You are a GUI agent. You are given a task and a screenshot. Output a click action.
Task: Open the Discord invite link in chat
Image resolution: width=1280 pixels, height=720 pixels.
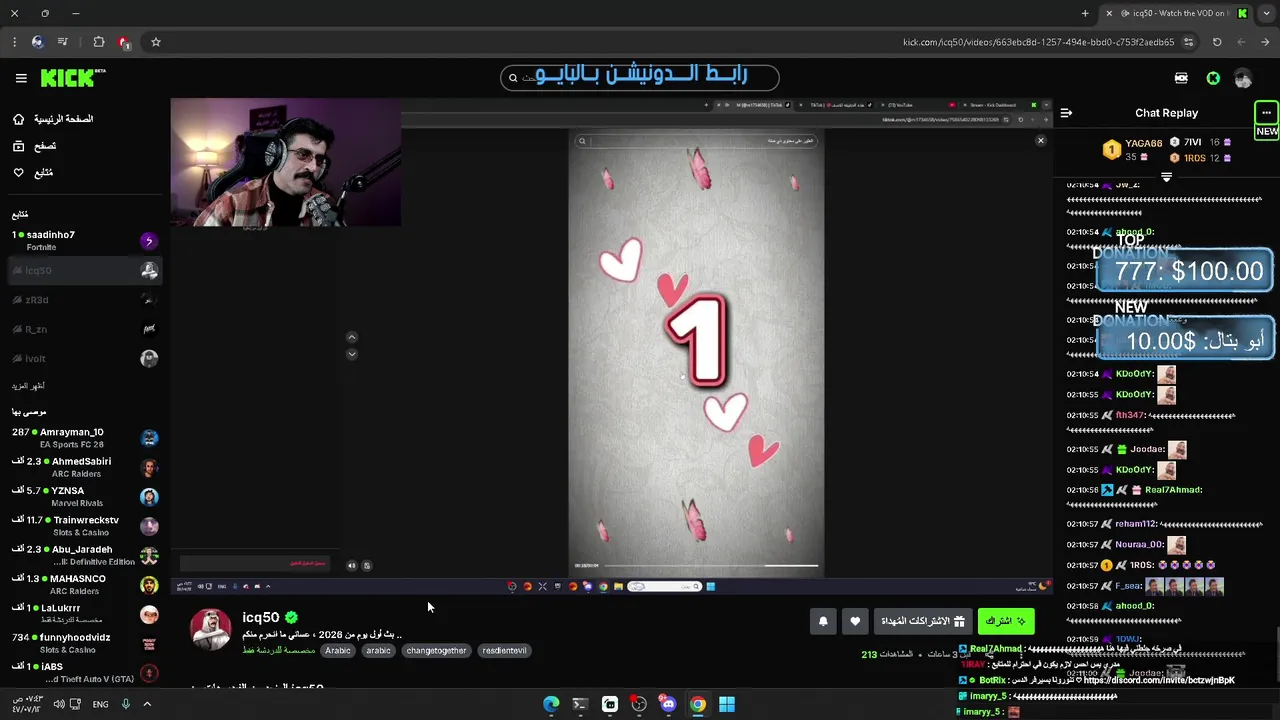point(1159,681)
